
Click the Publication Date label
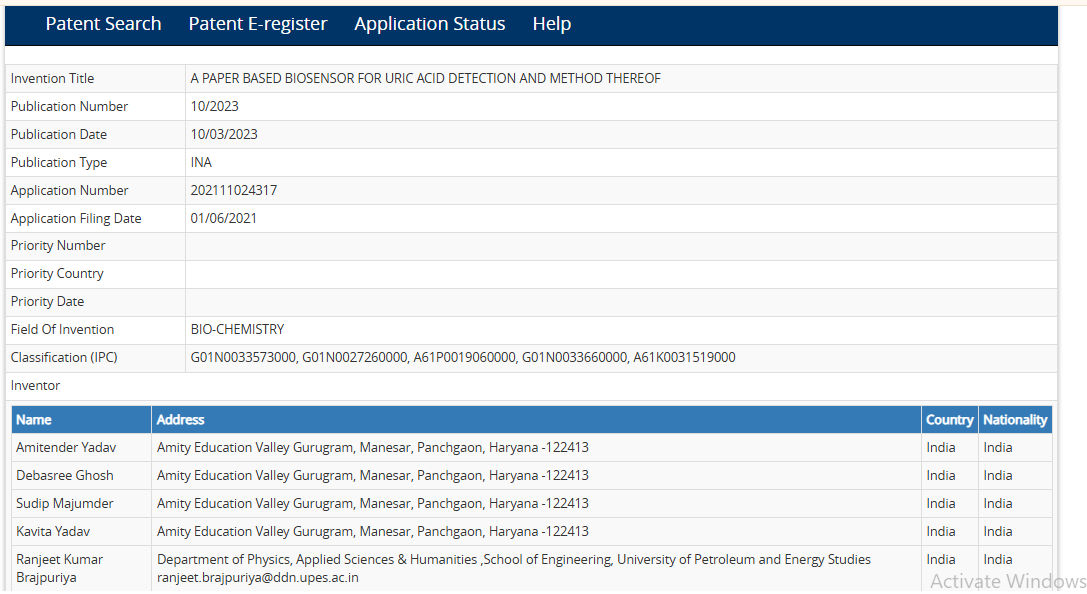click(x=59, y=134)
